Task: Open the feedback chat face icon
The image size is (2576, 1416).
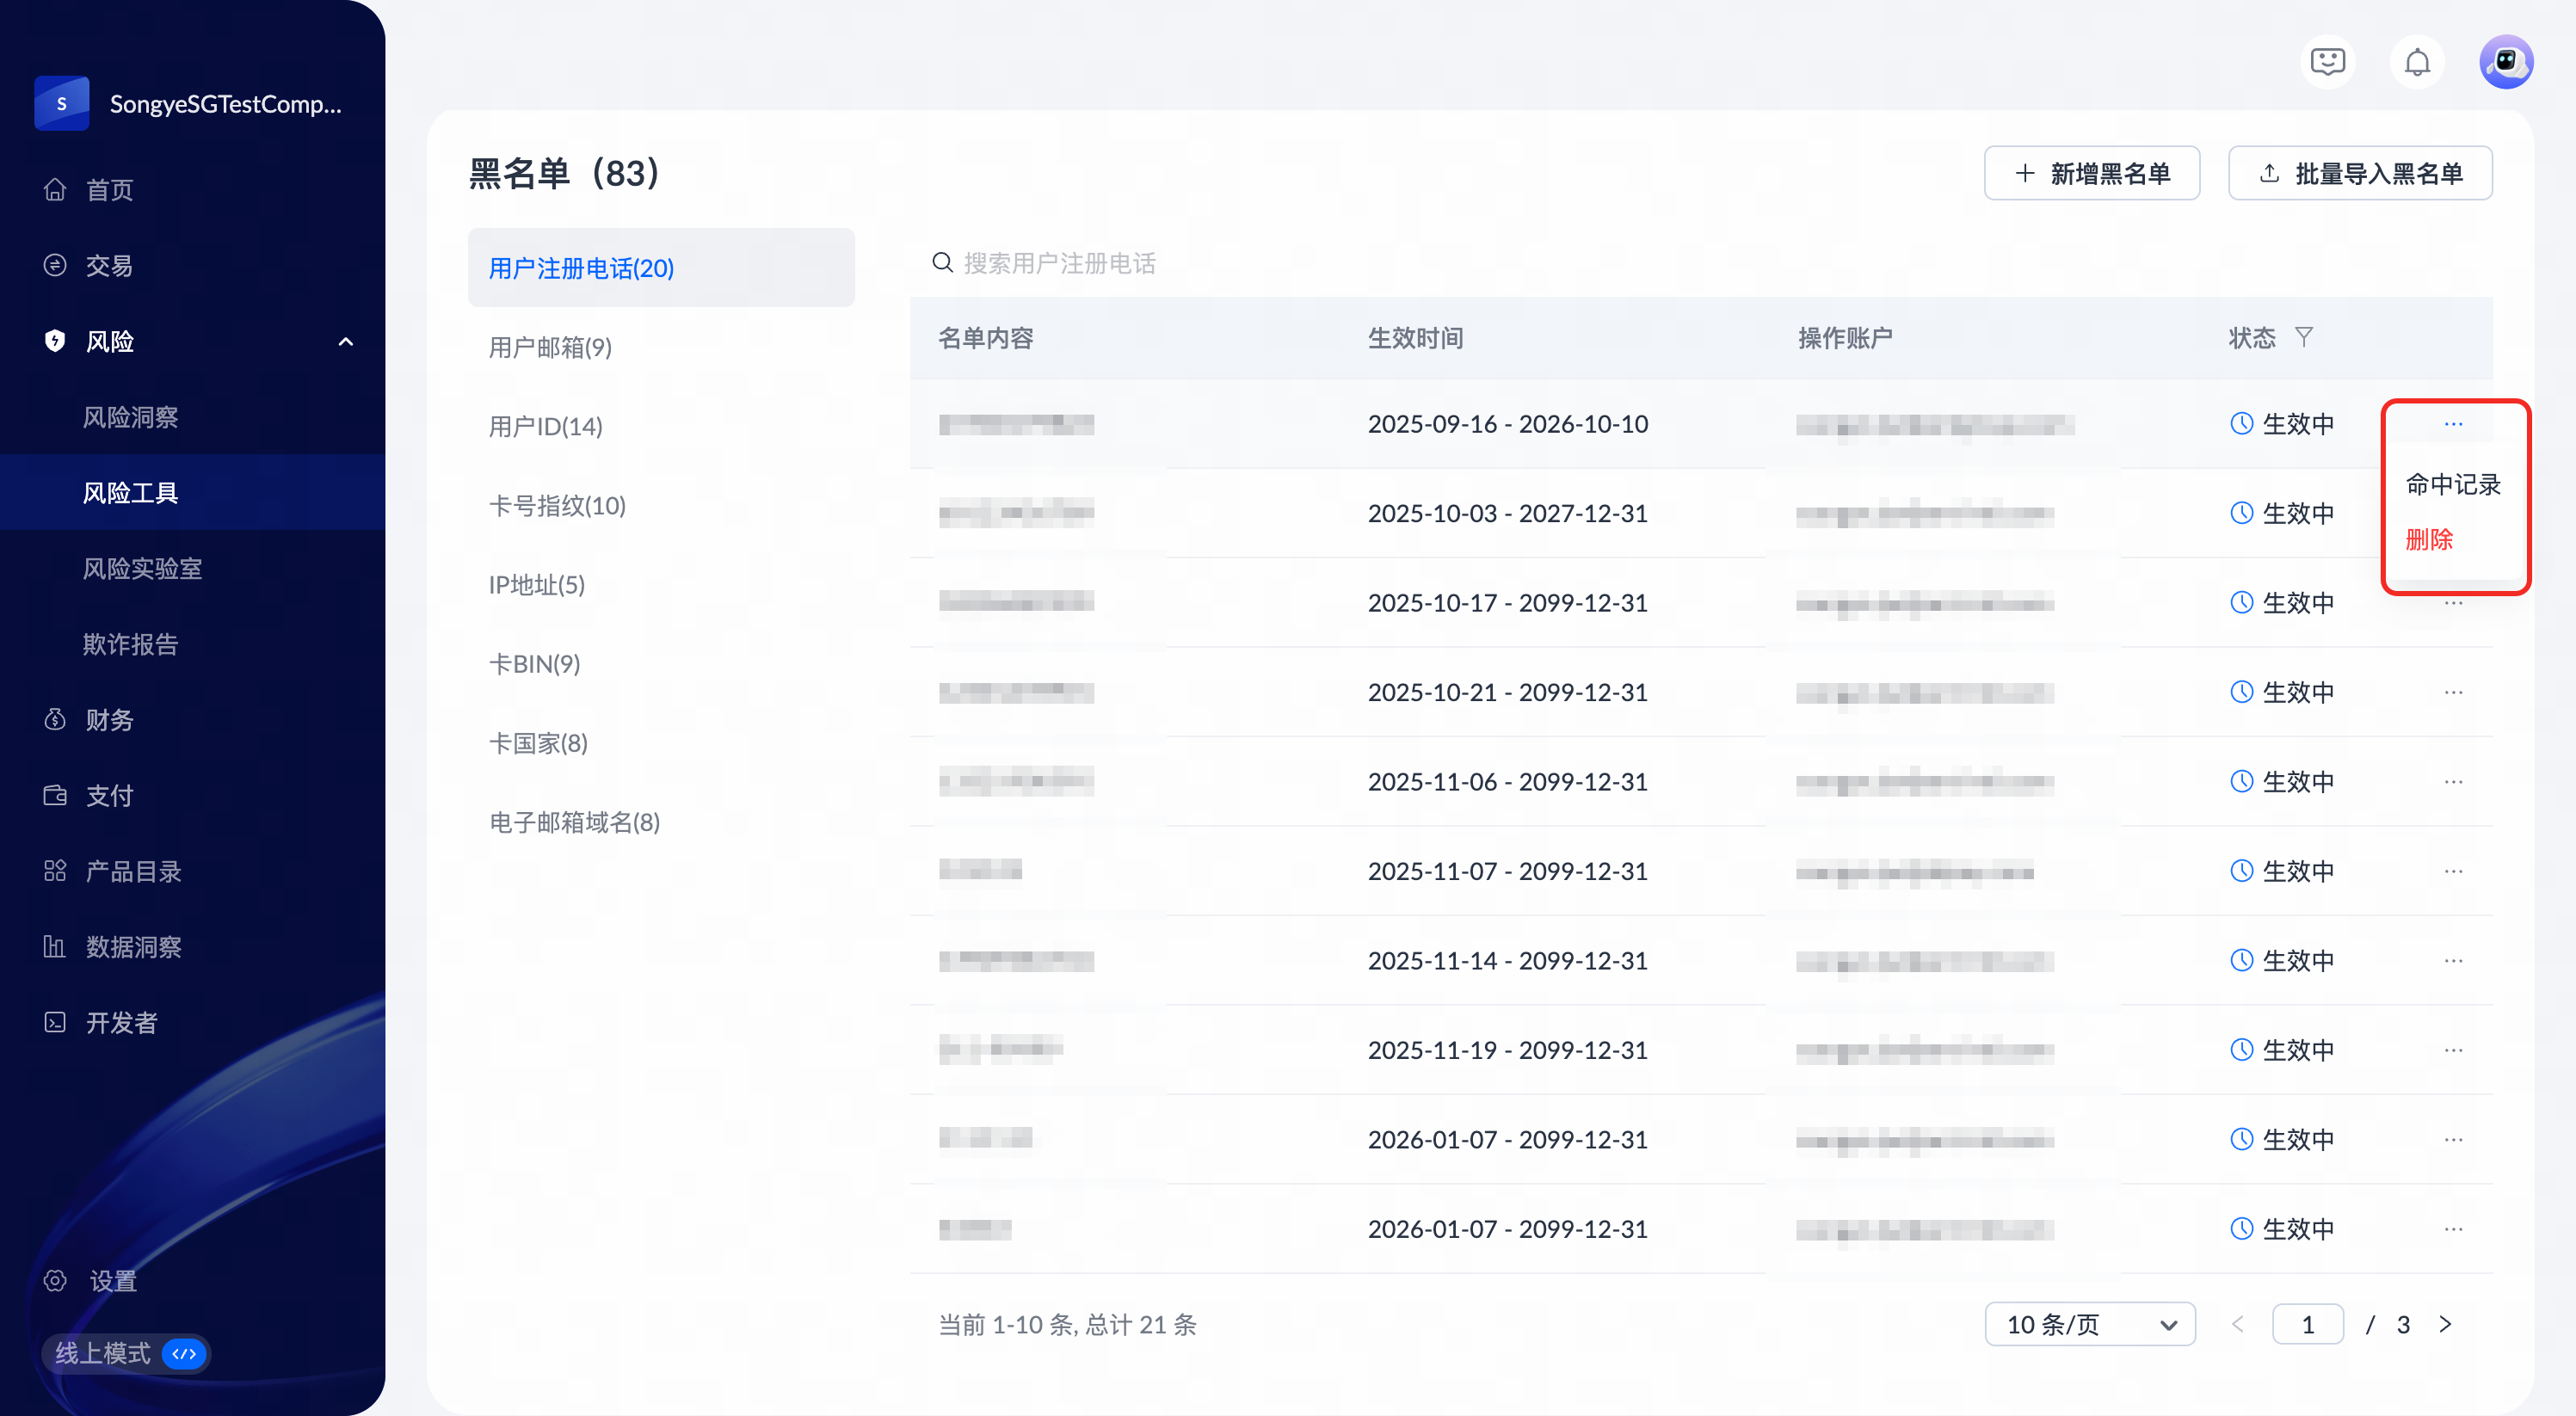Action: click(x=2327, y=63)
